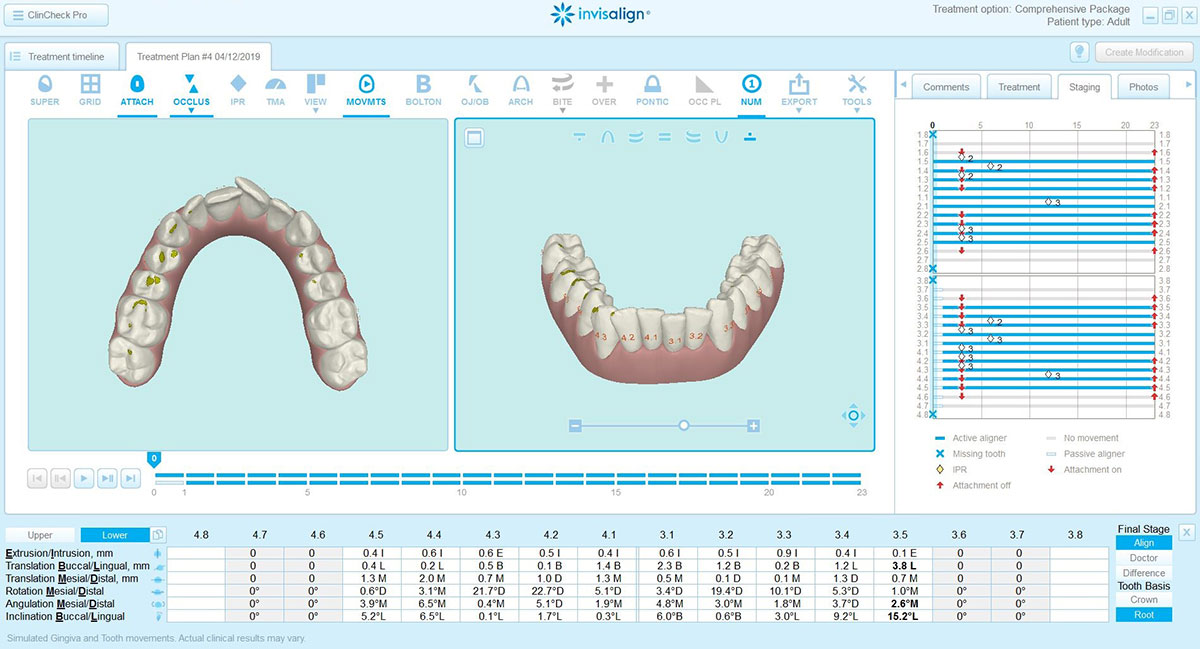This screenshot has width=1200, height=649.
Task: Open the Treatment timeline tab
Action: point(61,56)
